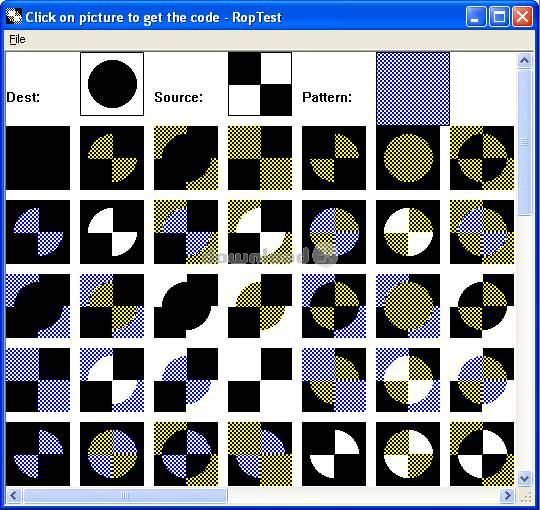Select the two black squares on white picture
Screen dimensions: 540x510
(x=260, y=380)
